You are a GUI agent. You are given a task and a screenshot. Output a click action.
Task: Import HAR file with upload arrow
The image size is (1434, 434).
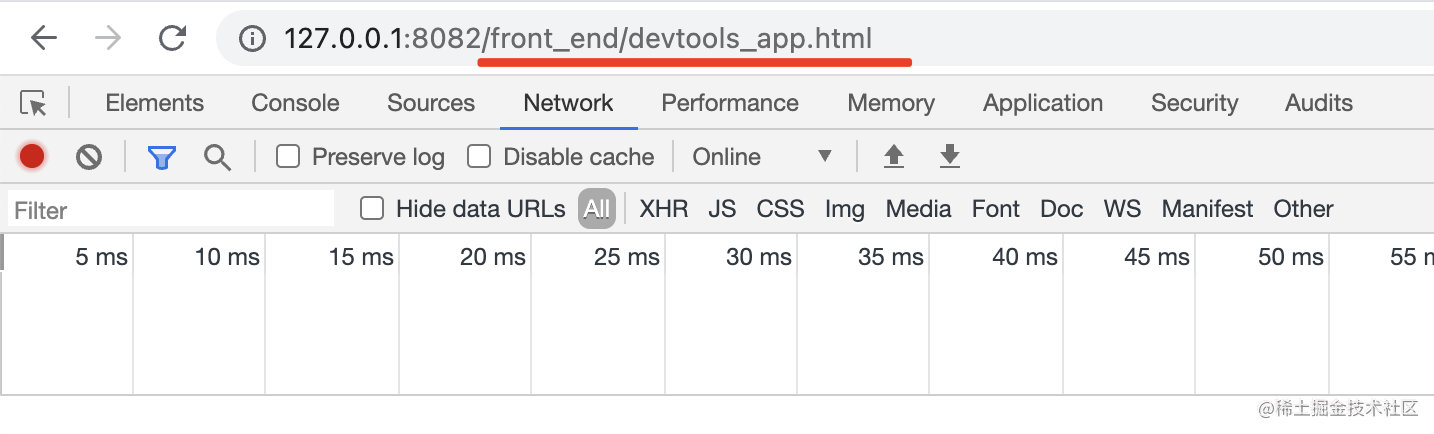[x=894, y=156]
